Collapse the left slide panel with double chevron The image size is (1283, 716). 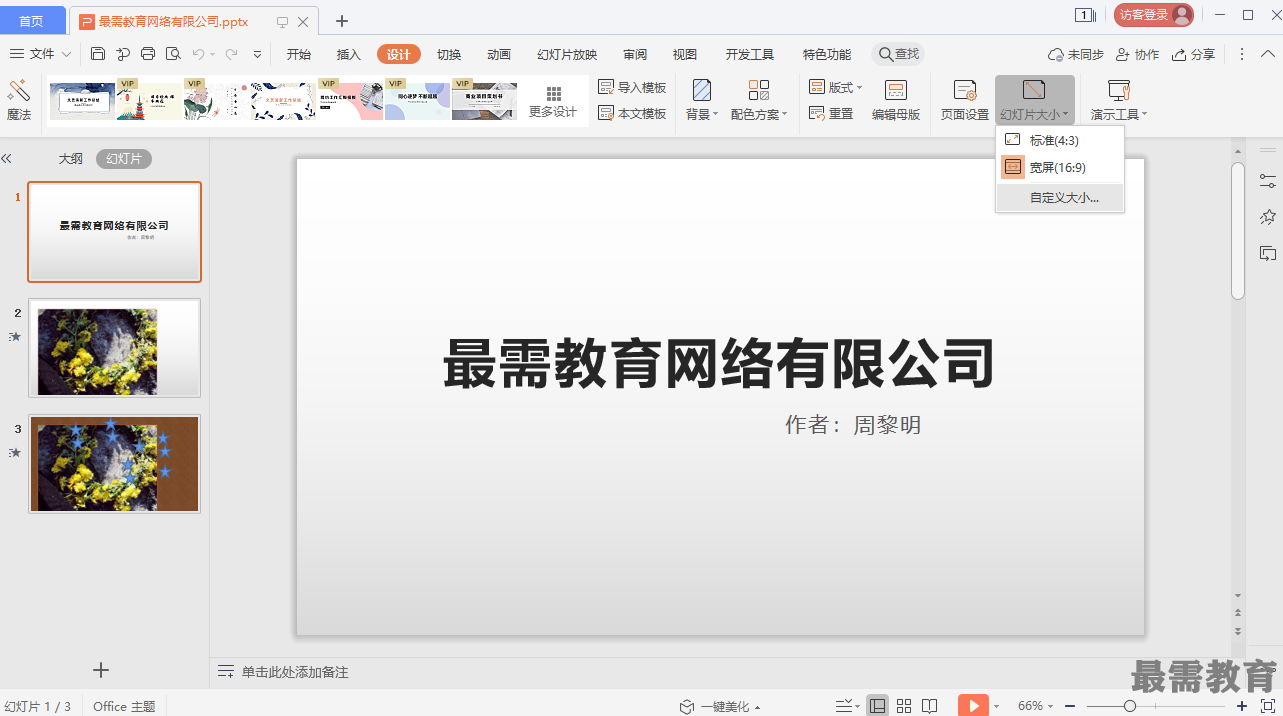pos(7,158)
